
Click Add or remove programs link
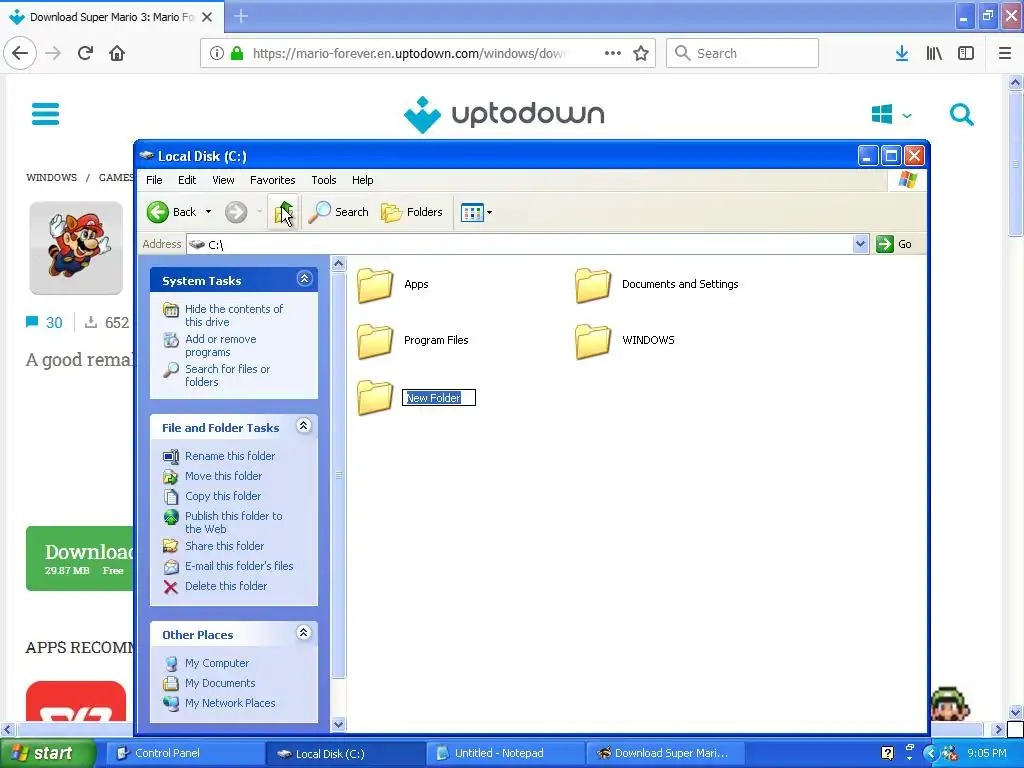pos(221,345)
